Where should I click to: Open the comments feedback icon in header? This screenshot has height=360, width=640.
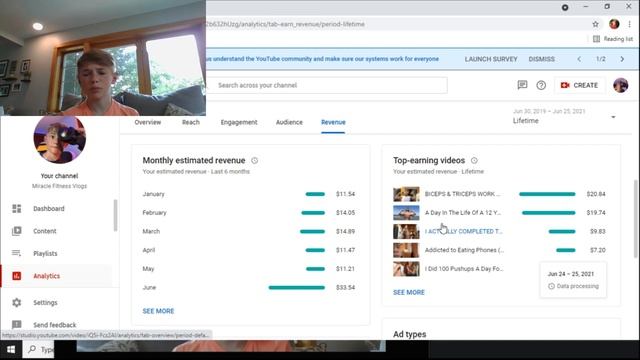tap(522, 85)
